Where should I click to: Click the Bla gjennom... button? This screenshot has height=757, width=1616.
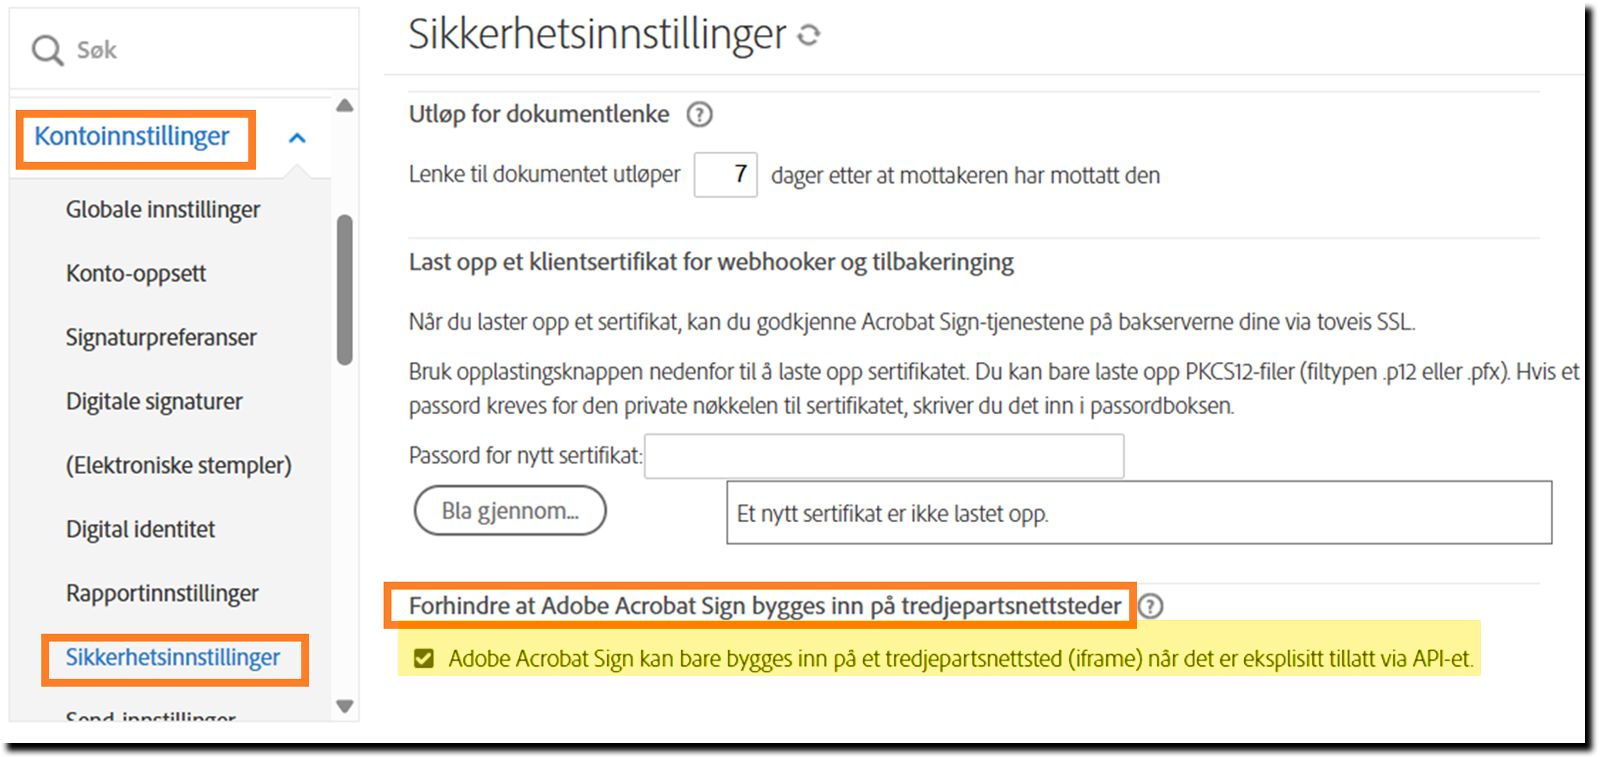coord(510,511)
